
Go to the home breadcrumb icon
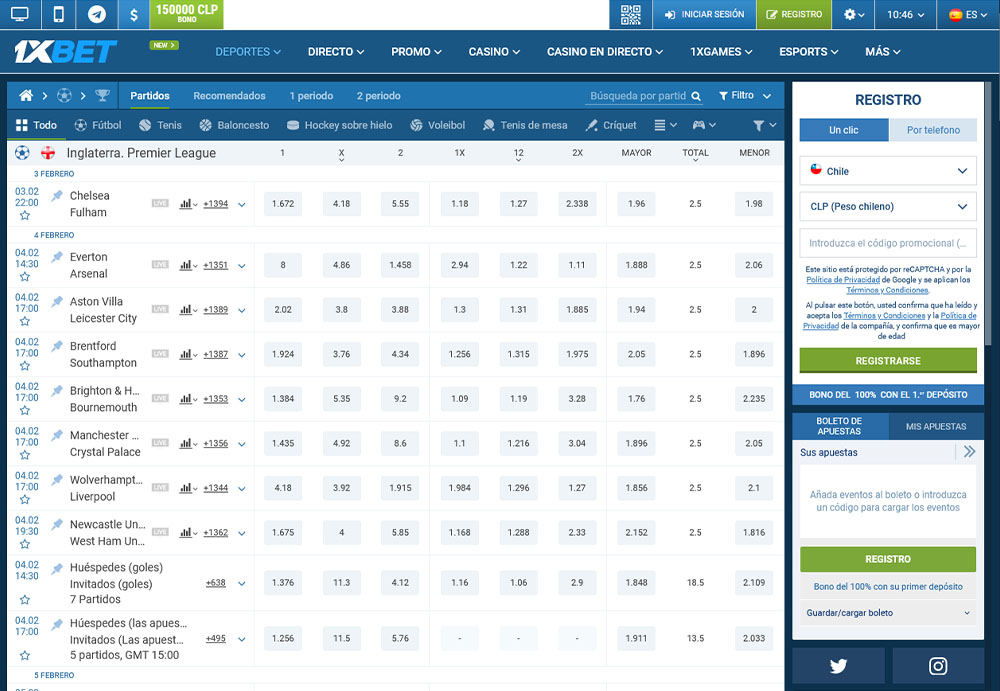point(26,96)
